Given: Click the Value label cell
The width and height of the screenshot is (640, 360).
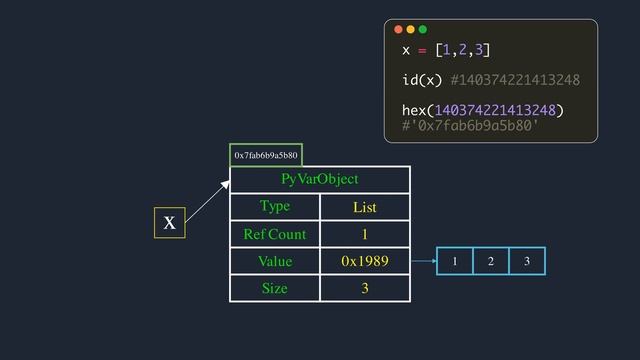Looking at the screenshot, I should (275, 261).
